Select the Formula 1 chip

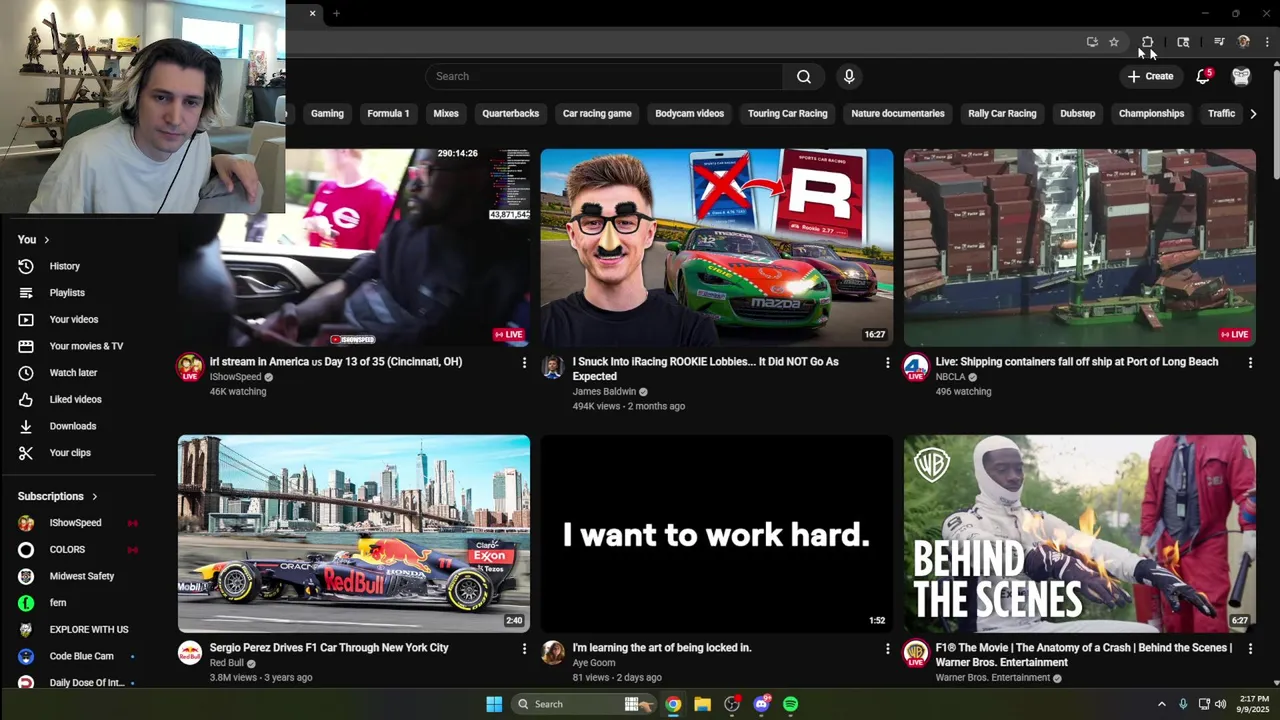[388, 113]
